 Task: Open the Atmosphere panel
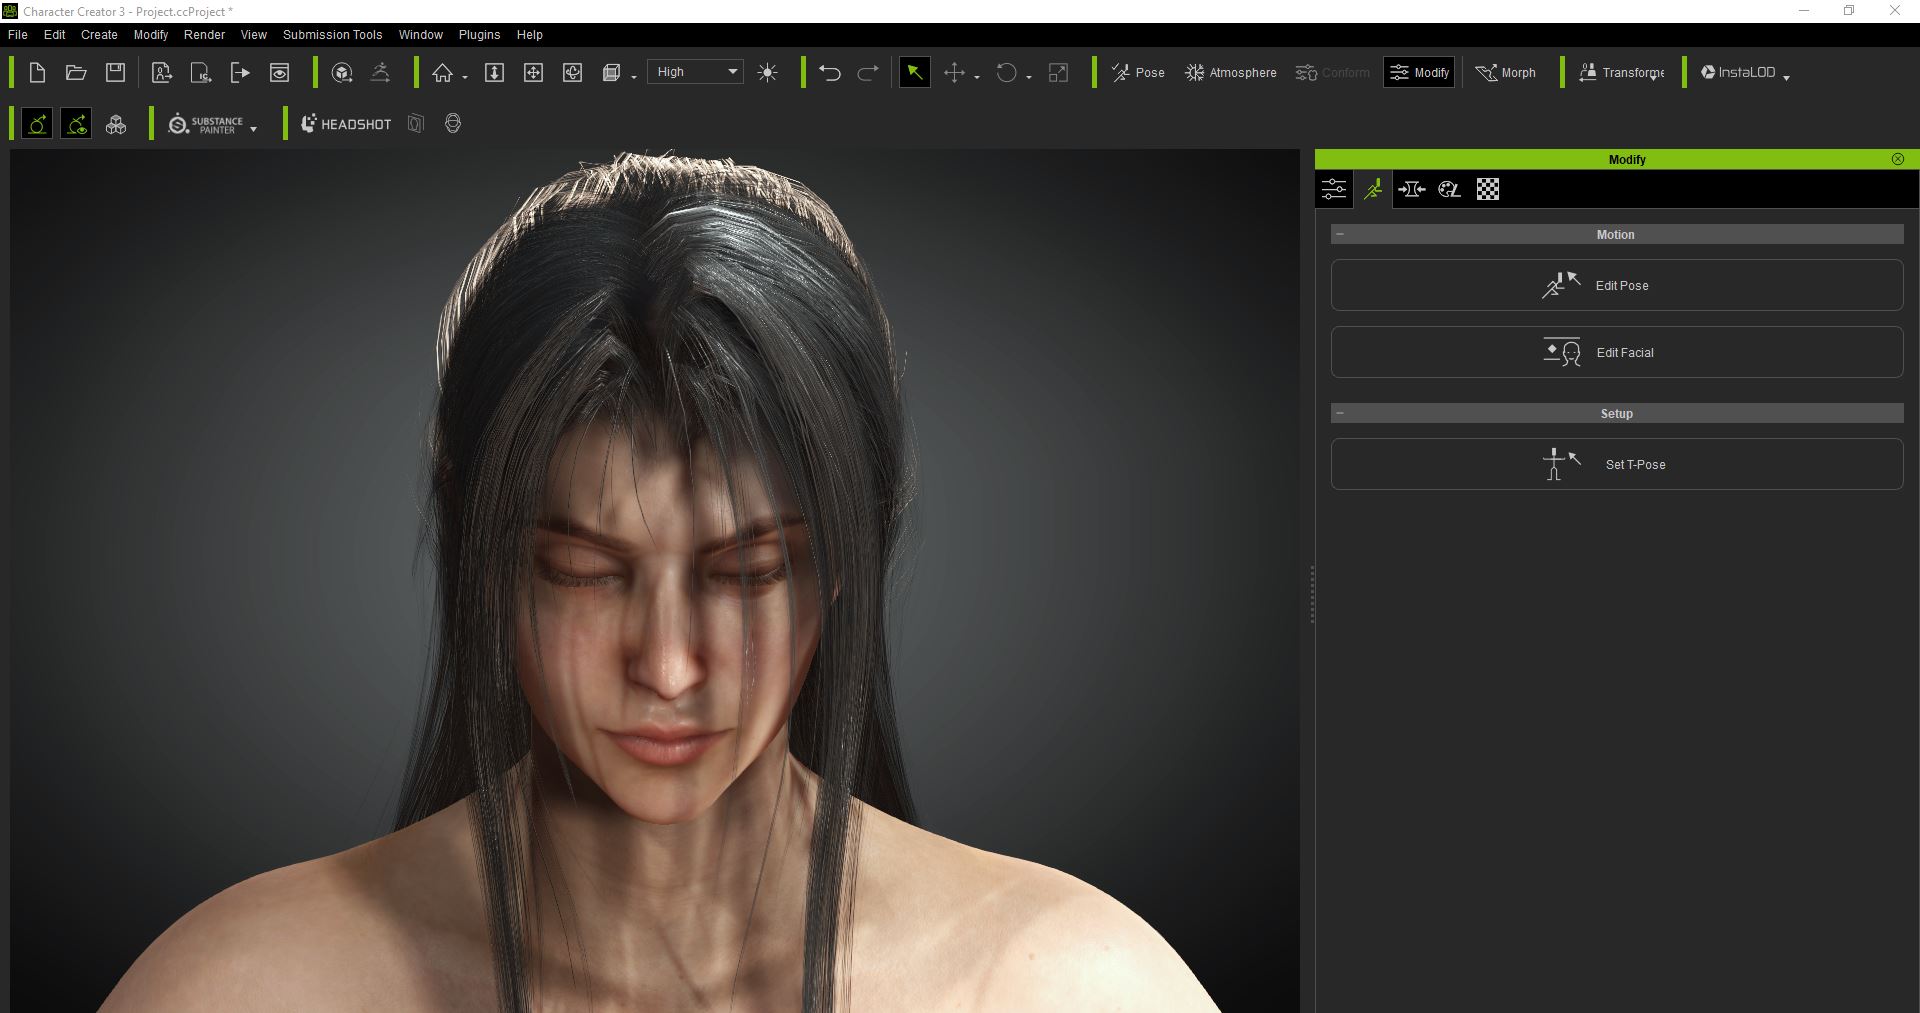point(1230,72)
